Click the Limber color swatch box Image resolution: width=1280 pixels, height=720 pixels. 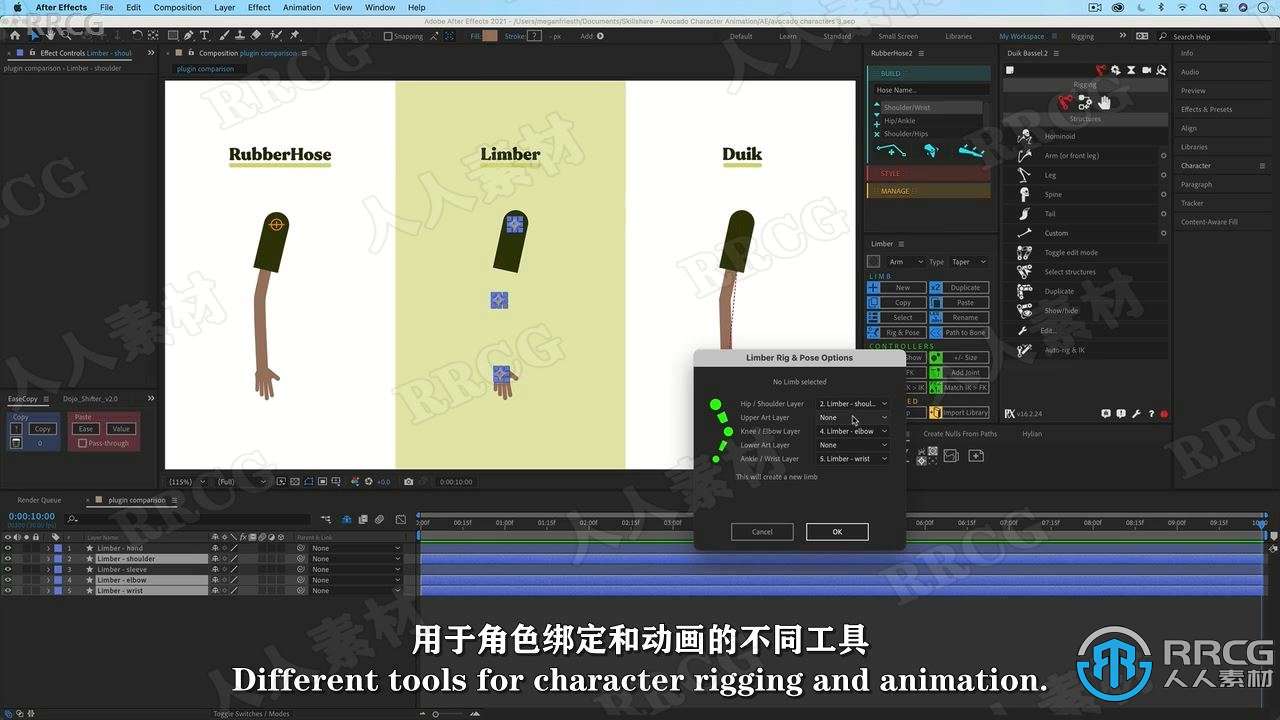874,262
